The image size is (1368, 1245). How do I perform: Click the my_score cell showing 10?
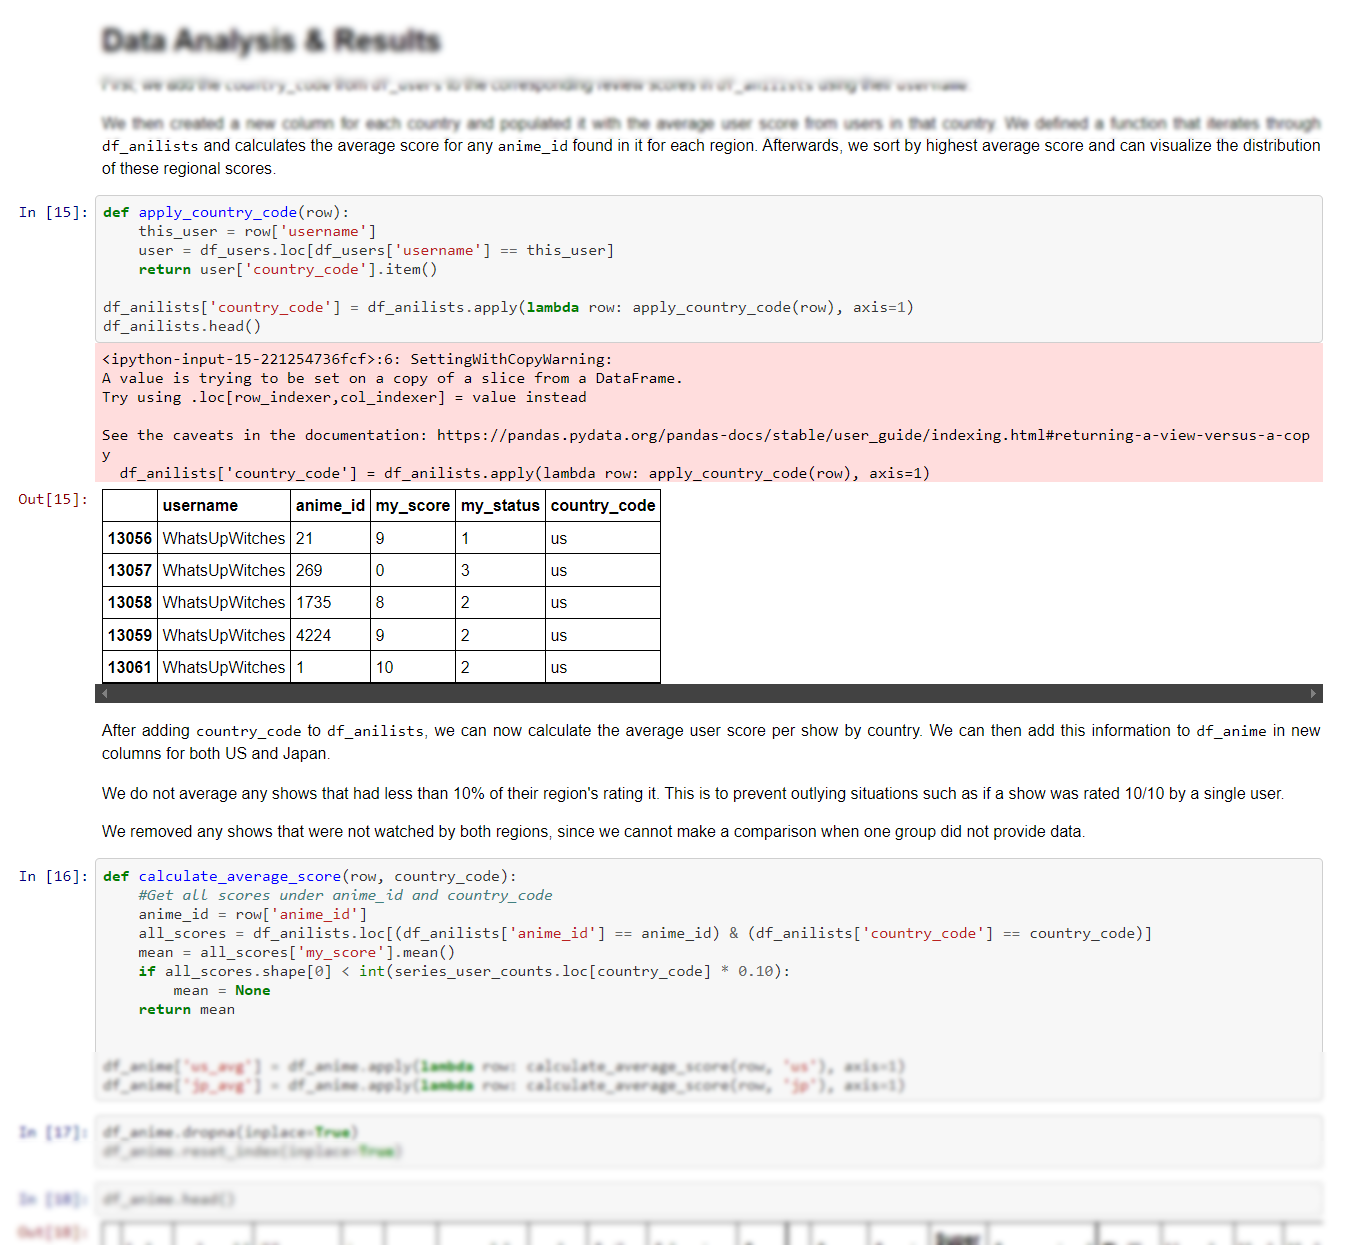pos(385,667)
